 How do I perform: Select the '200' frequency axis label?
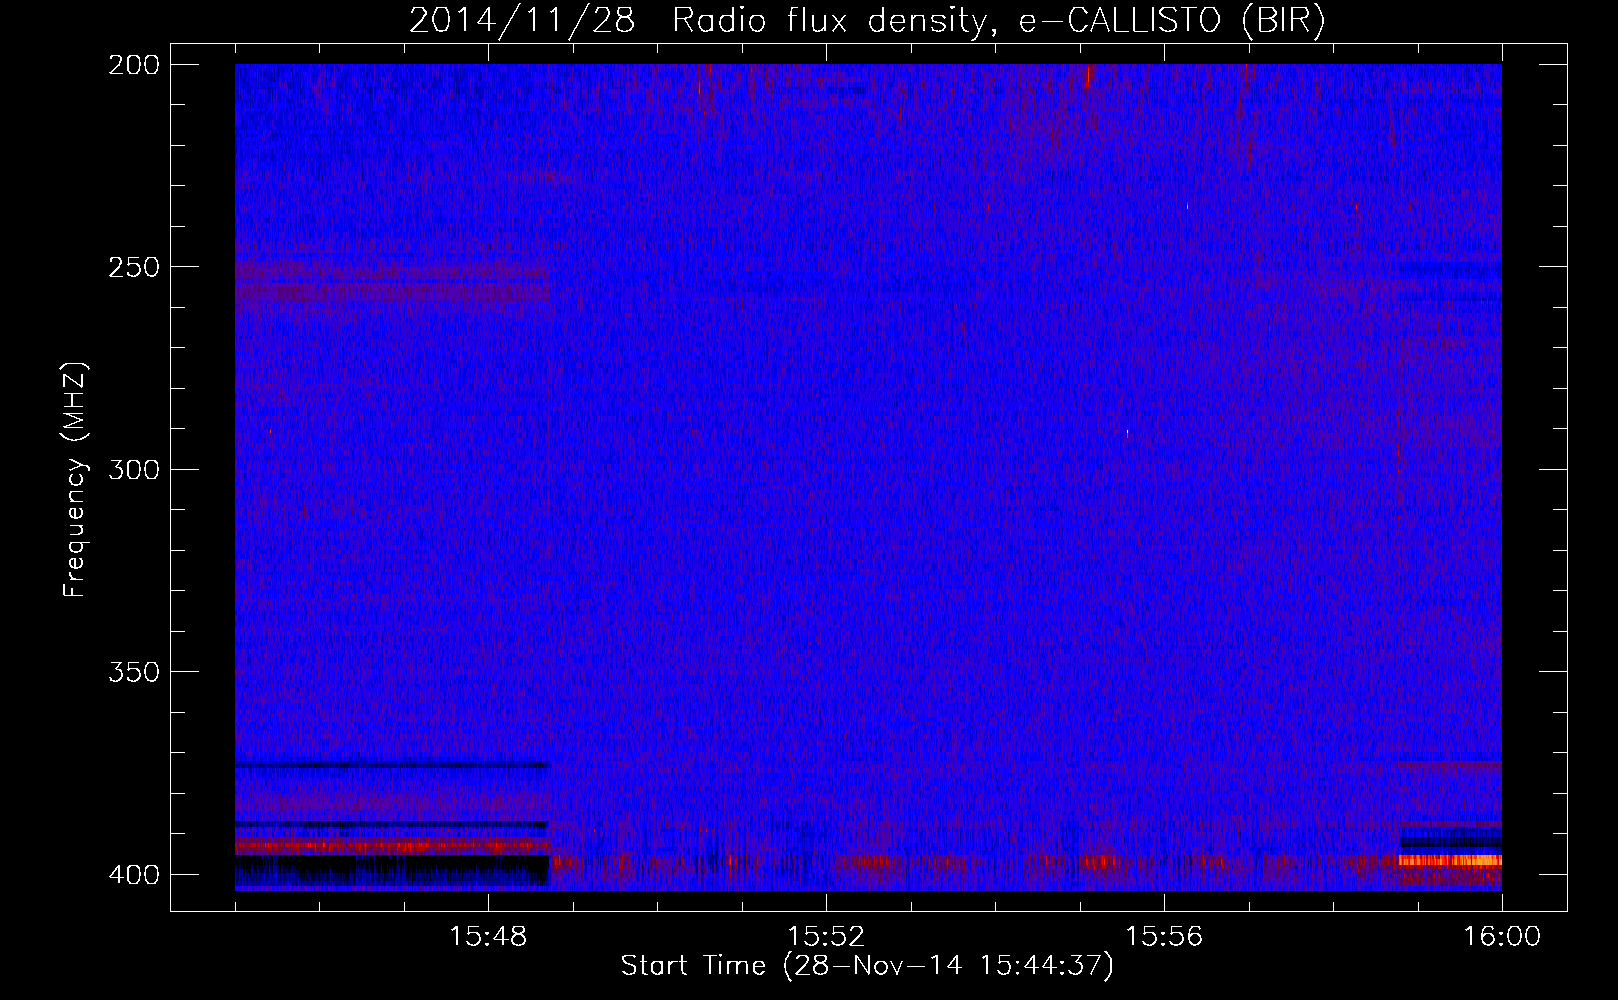(x=133, y=65)
